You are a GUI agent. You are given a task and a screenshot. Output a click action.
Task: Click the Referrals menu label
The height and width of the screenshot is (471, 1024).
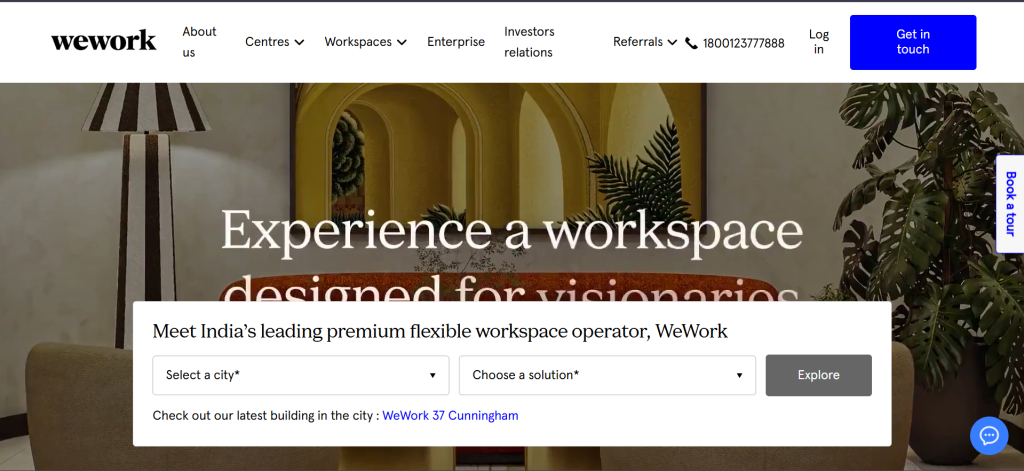click(x=638, y=42)
